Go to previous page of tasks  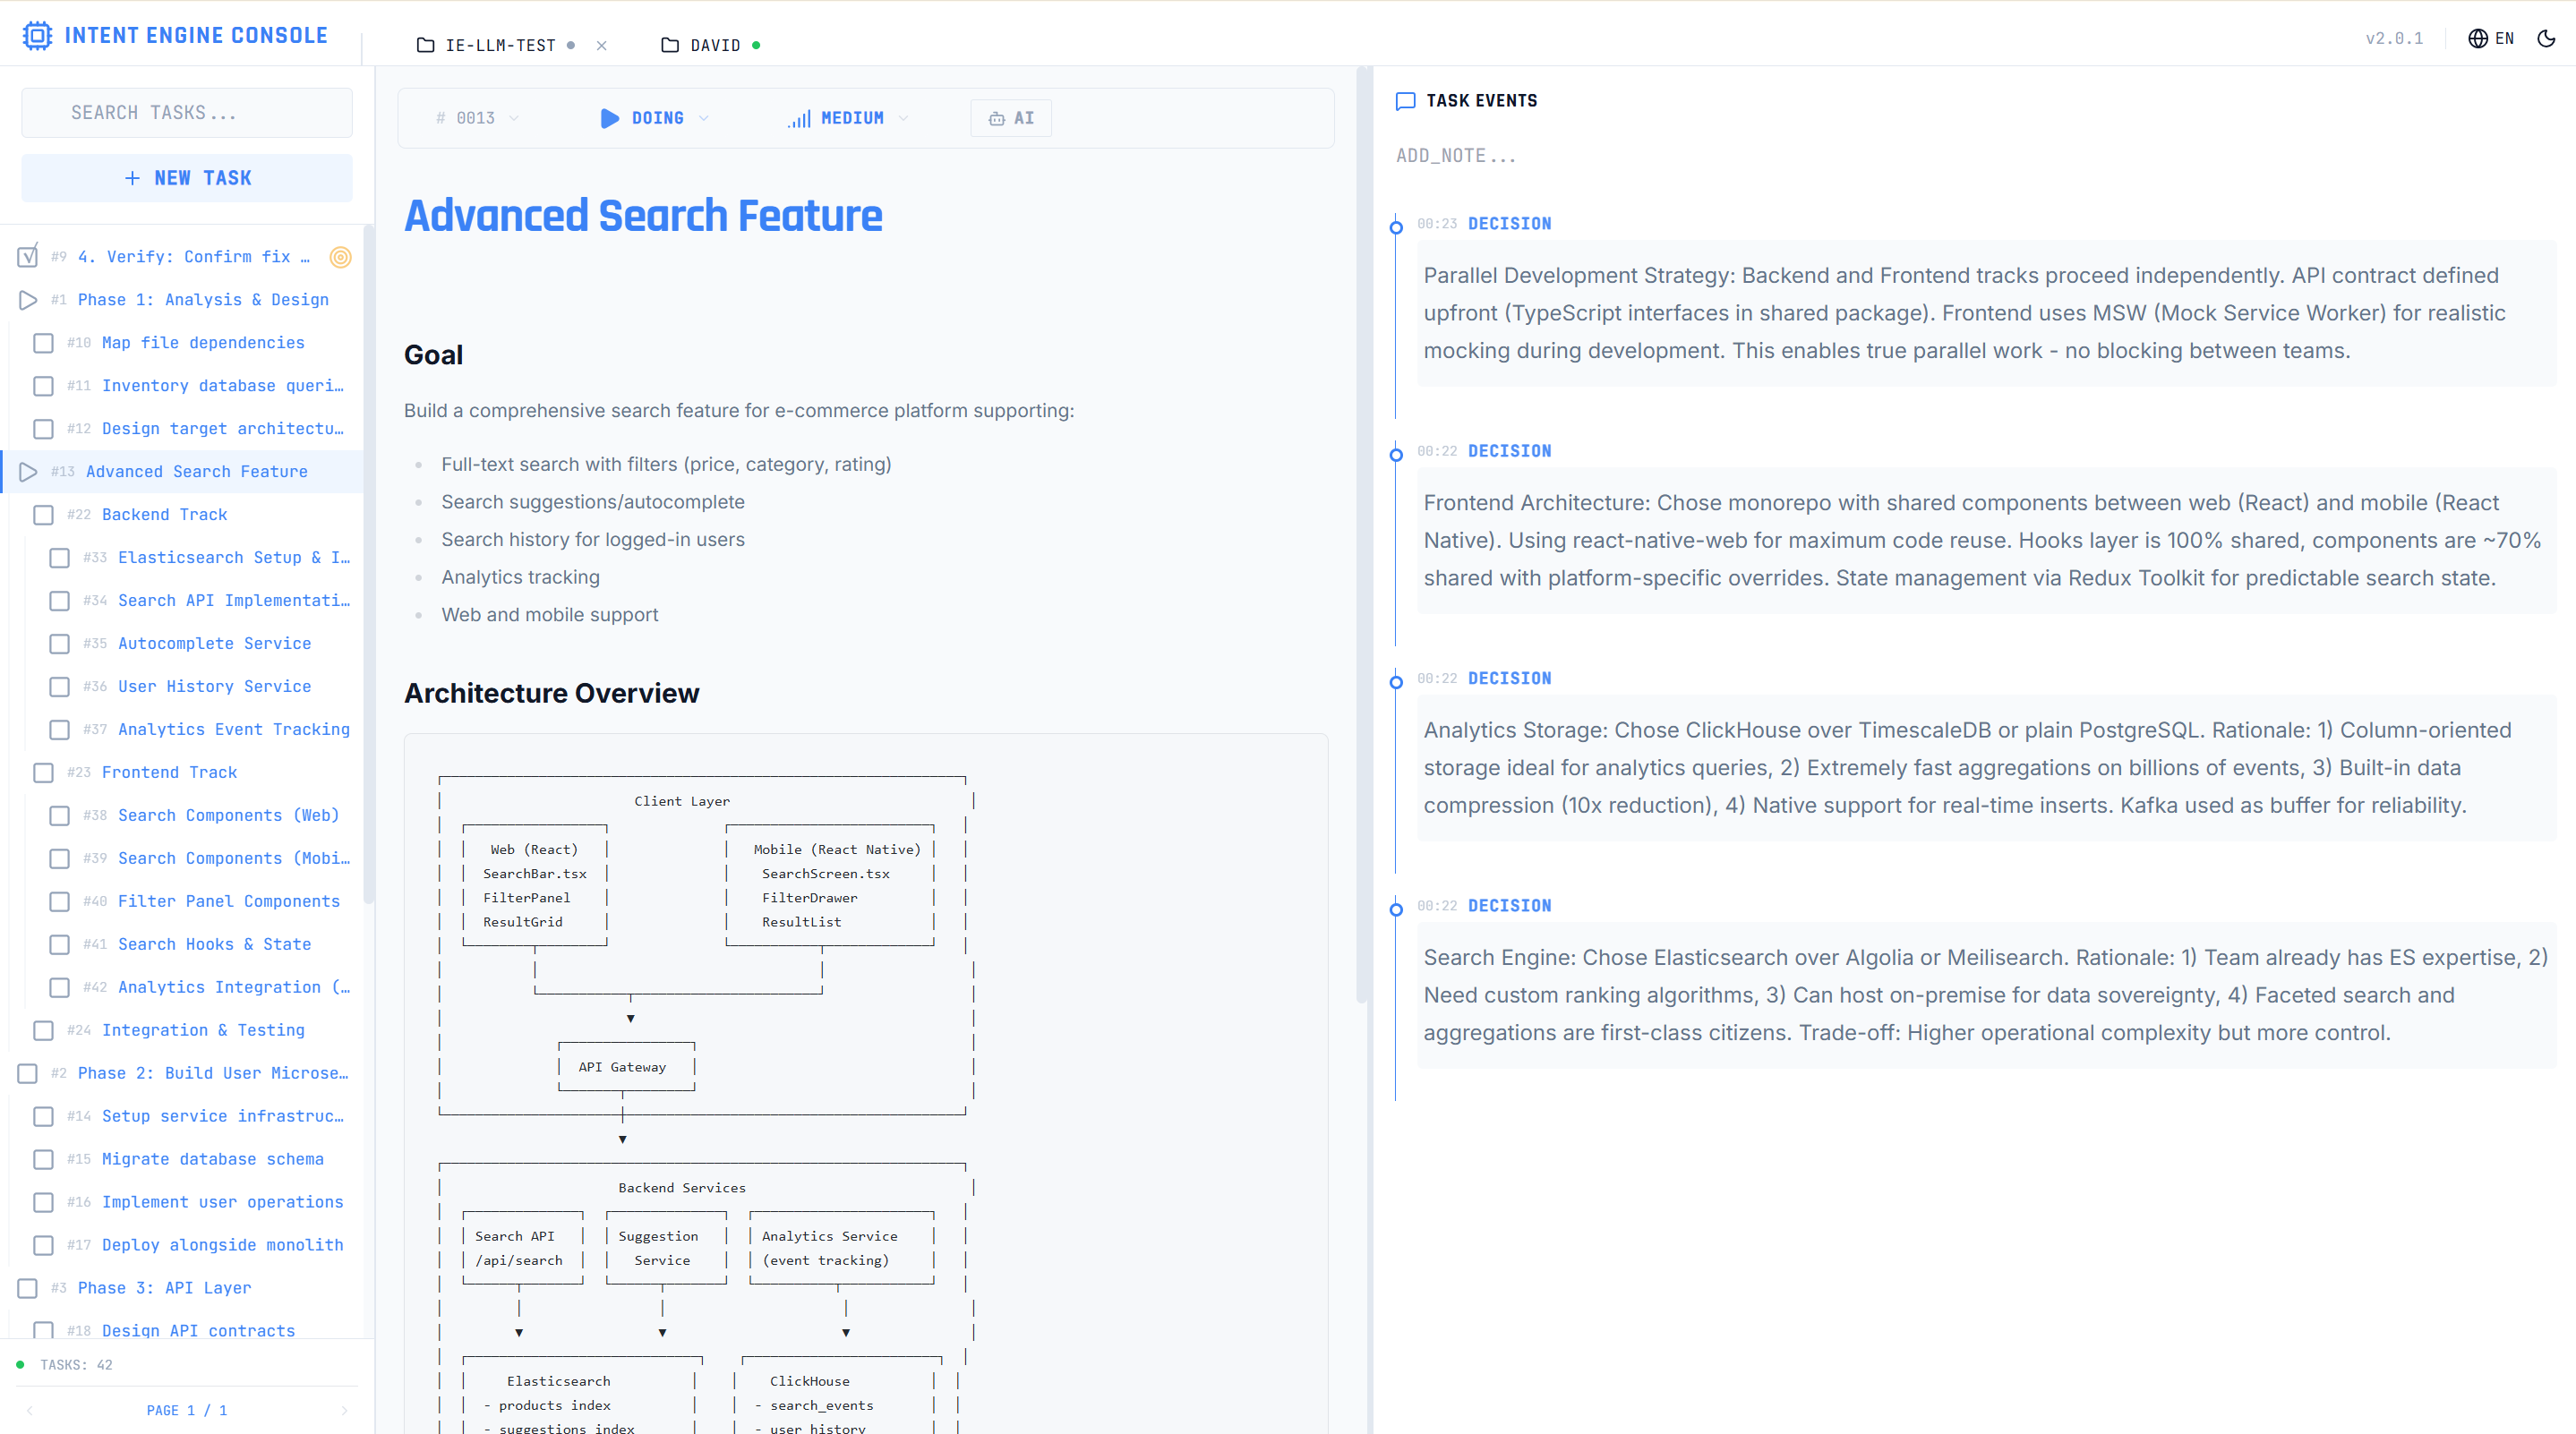point(30,1411)
